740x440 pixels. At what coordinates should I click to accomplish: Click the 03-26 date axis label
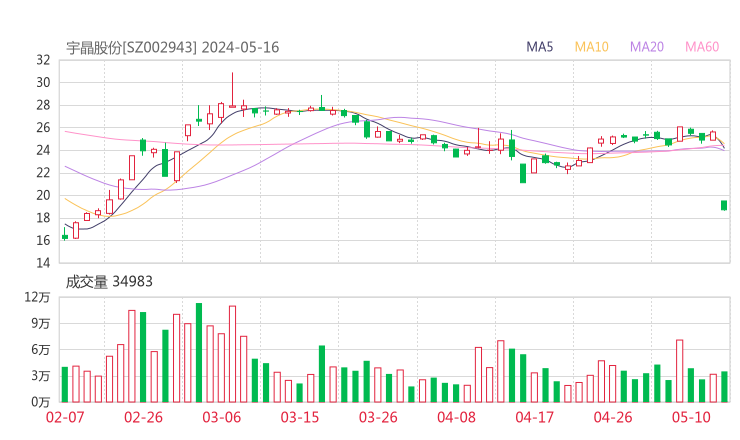378,417
